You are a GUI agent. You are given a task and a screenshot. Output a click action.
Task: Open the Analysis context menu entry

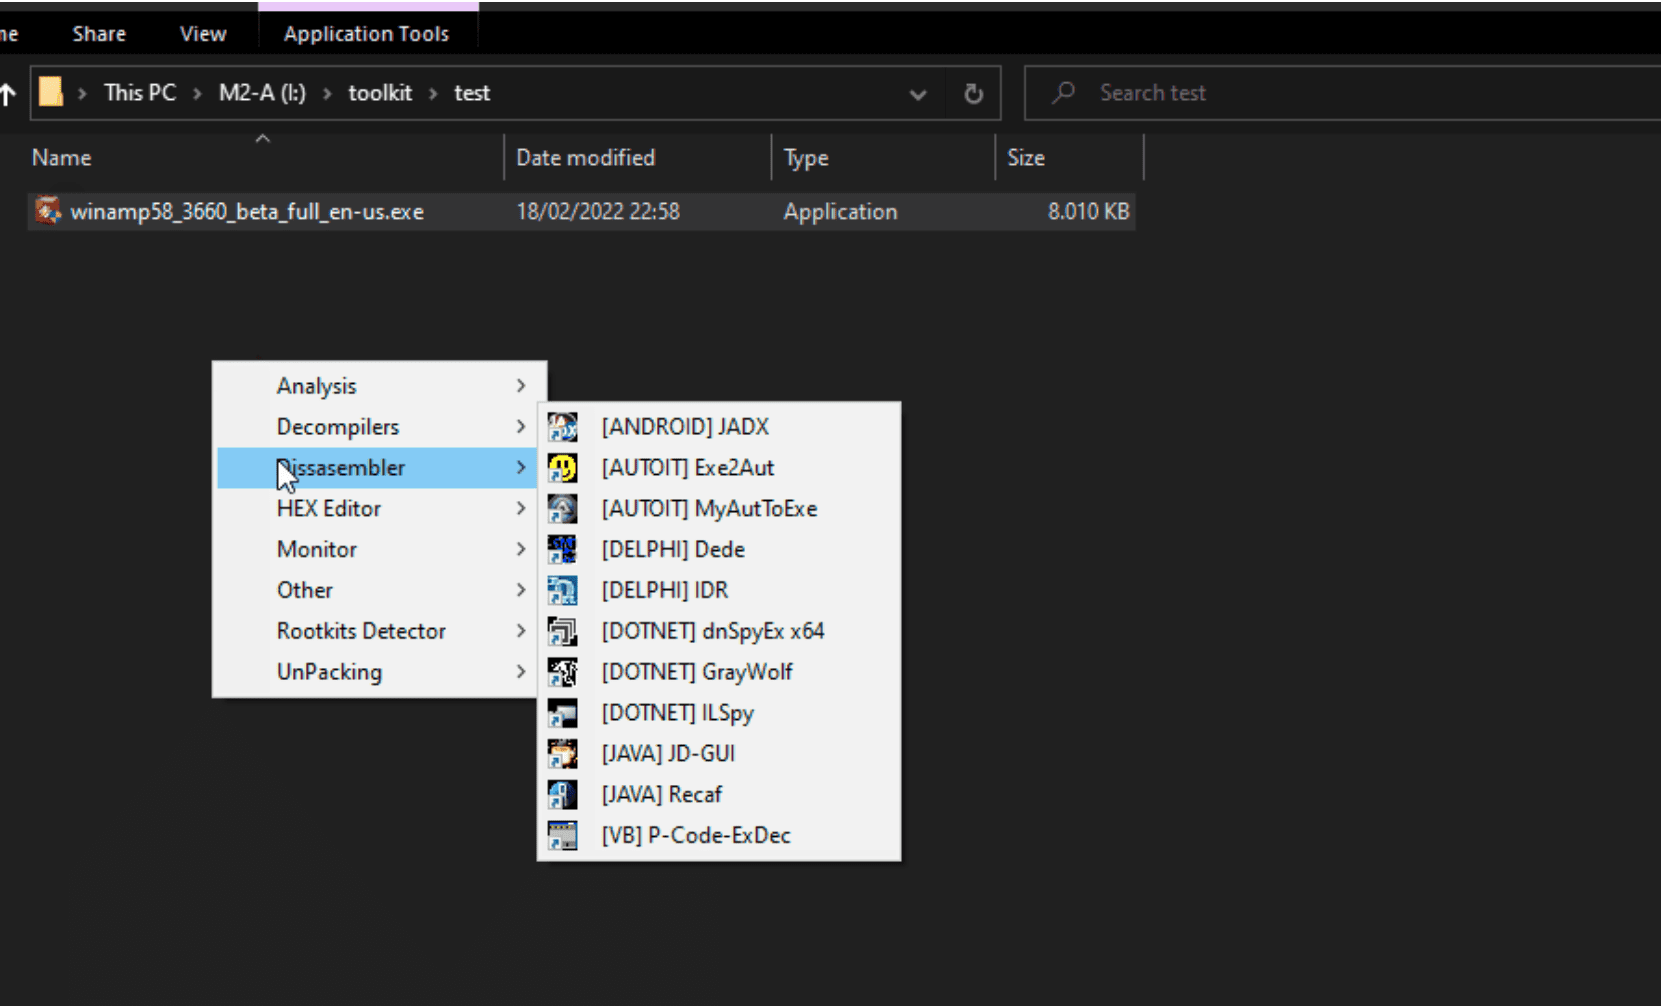coord(377,386)
